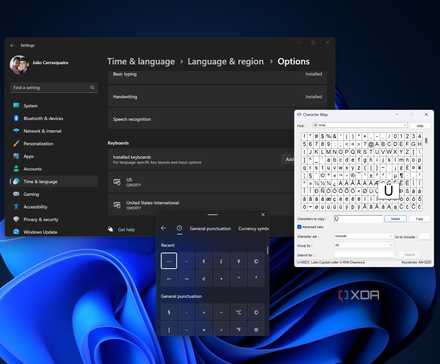Go to Time & language breadcrumb
Image resolution: width=440 pixels, height=364 pixels.
(141, 62)
